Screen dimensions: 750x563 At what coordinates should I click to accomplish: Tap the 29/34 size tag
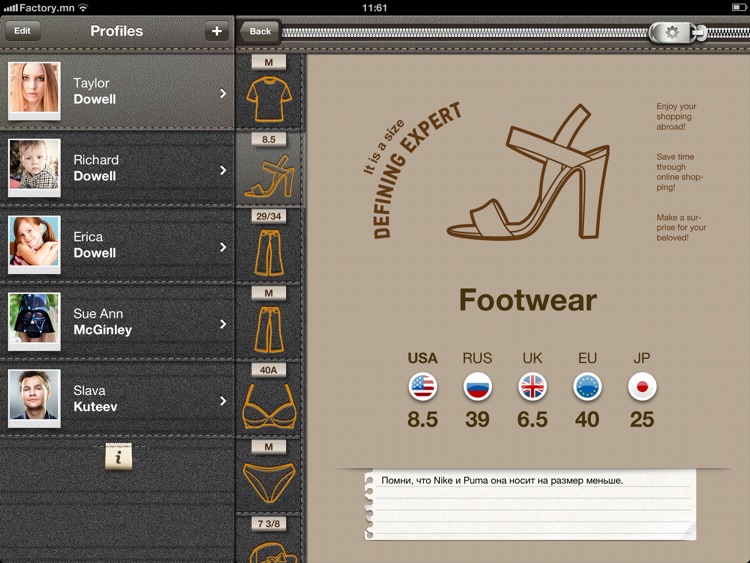pyautogui.click(x=269, y=216)
